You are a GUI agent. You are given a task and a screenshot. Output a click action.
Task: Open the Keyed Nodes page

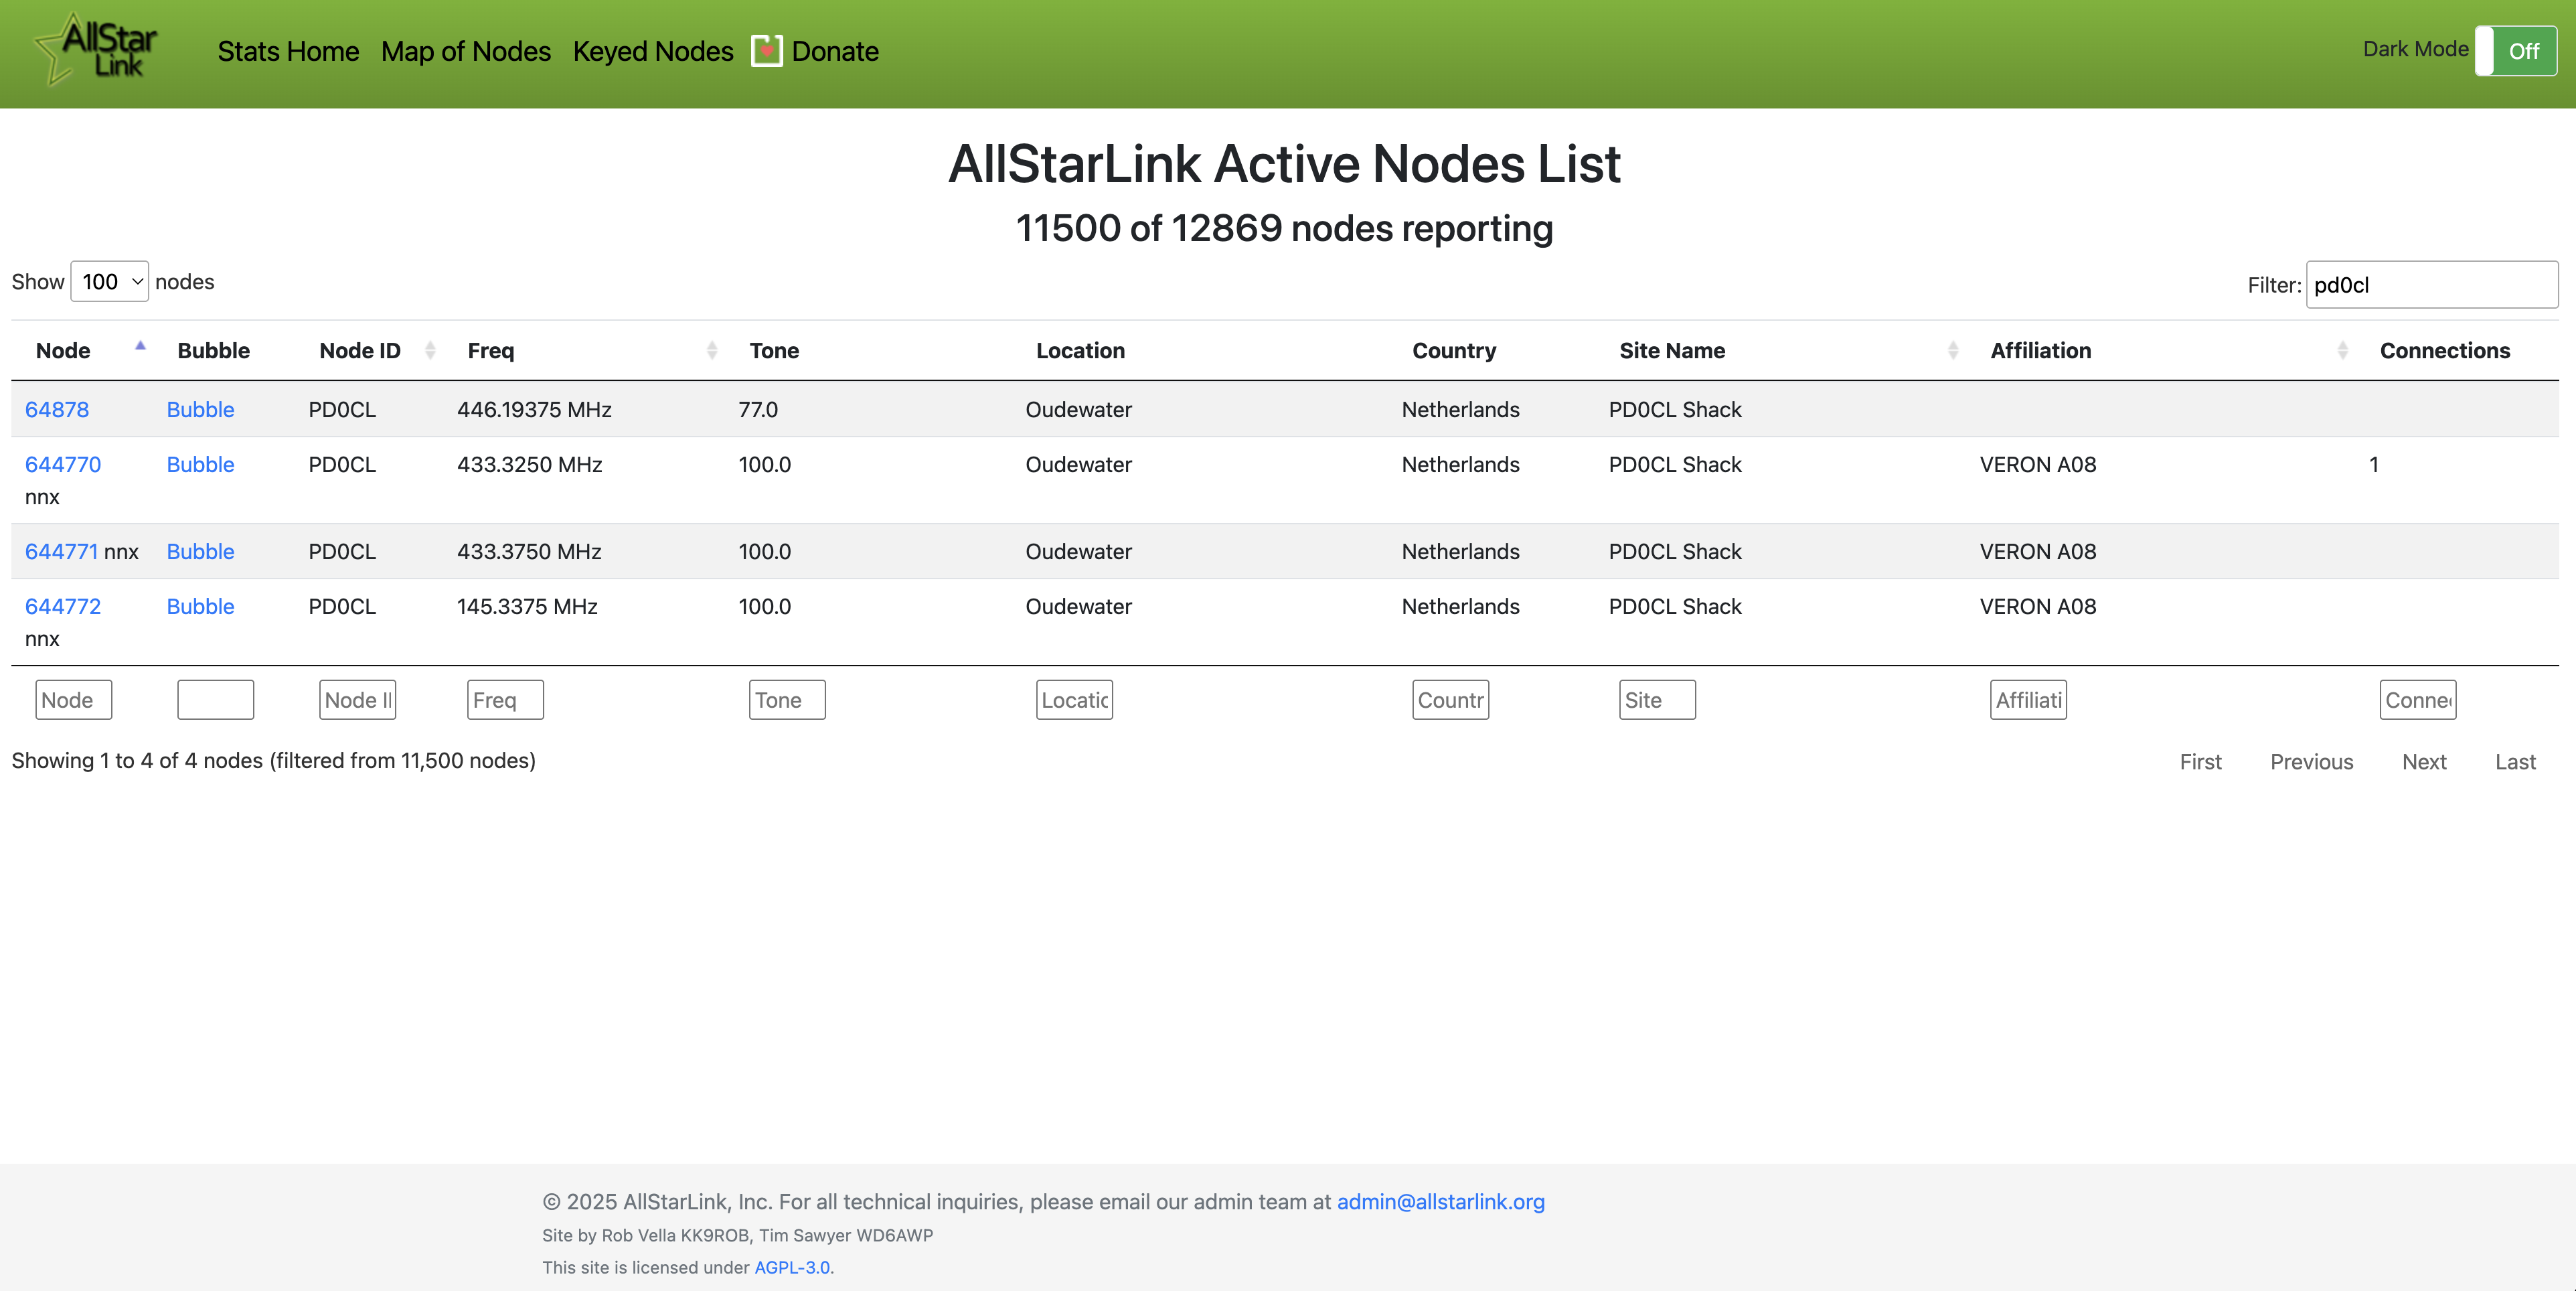[x=653, y=52]
